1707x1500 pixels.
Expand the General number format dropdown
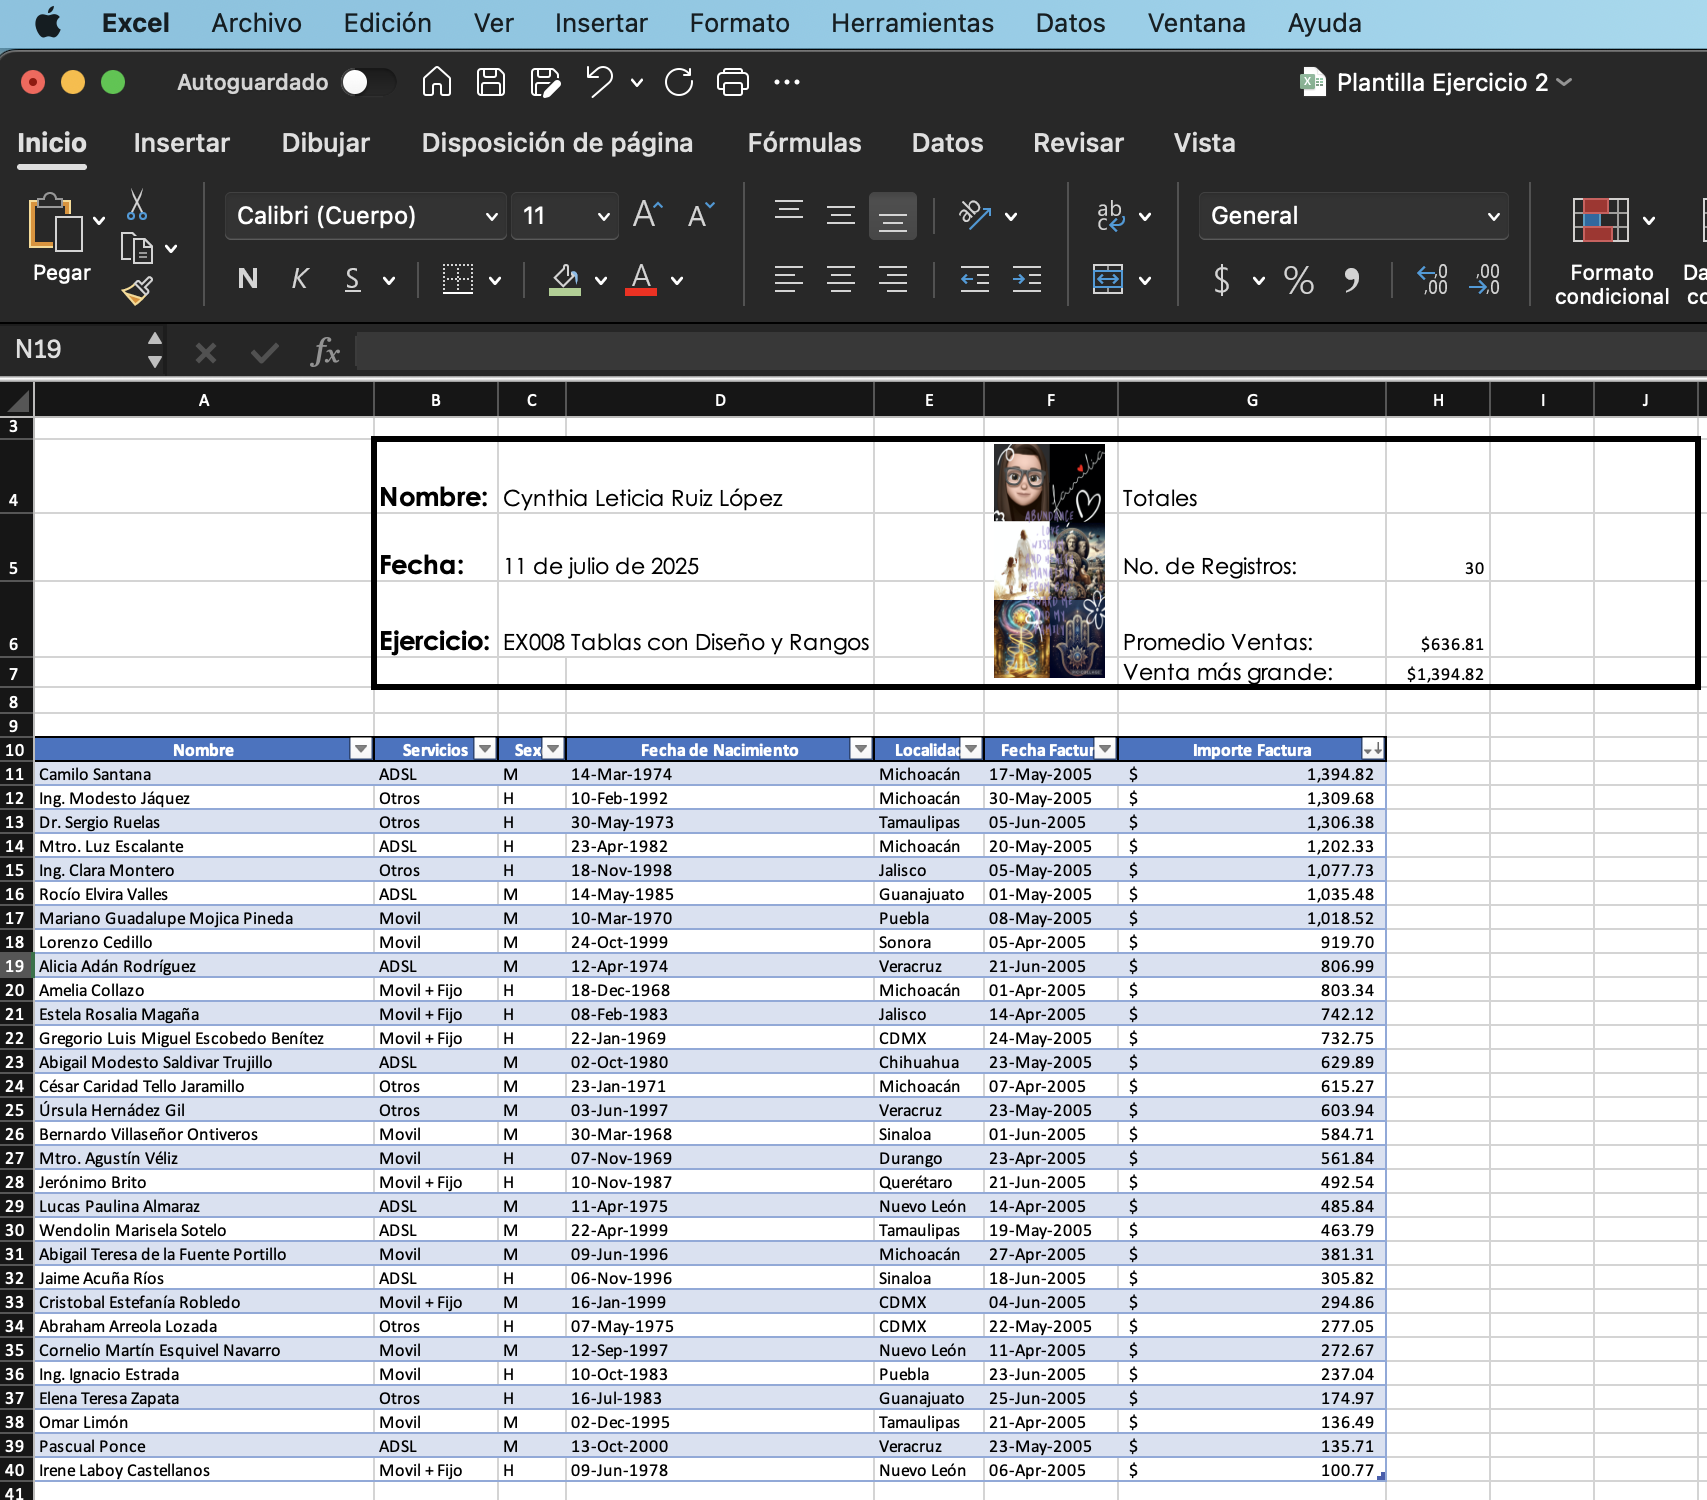pyautogui.click(x=1353, y=216)
